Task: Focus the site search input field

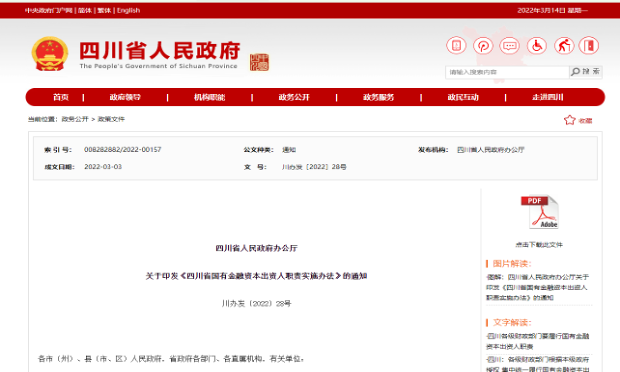Action: pos(507,72)
